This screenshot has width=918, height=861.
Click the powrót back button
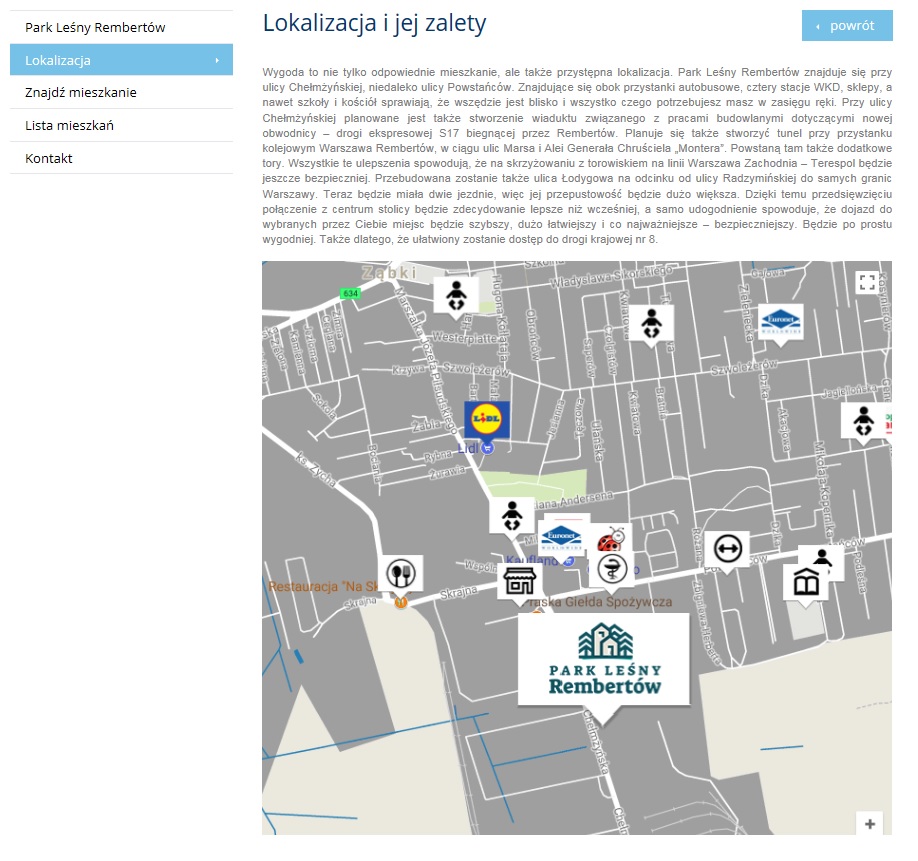847,26
